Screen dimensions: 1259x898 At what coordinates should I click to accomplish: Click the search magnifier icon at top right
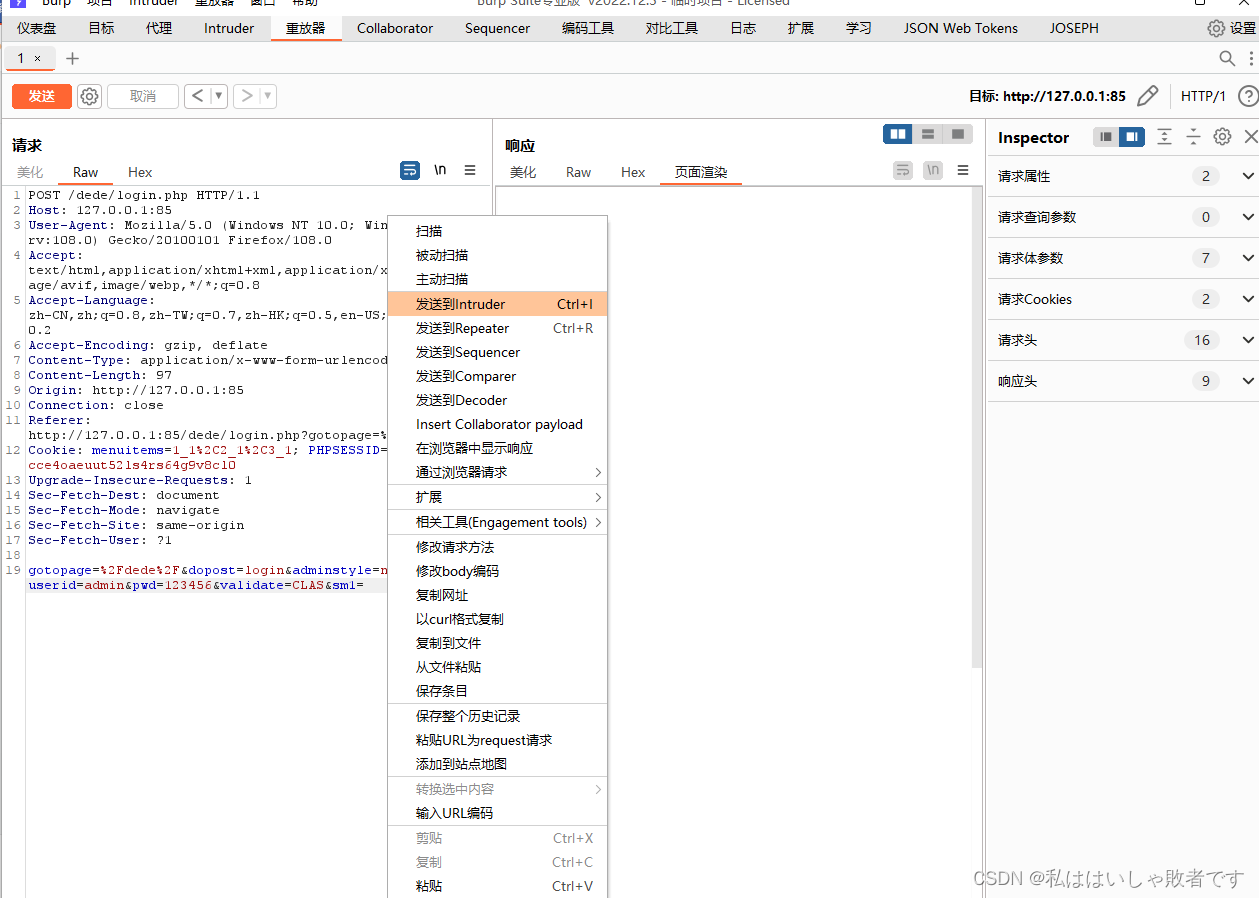(1227, 59)
